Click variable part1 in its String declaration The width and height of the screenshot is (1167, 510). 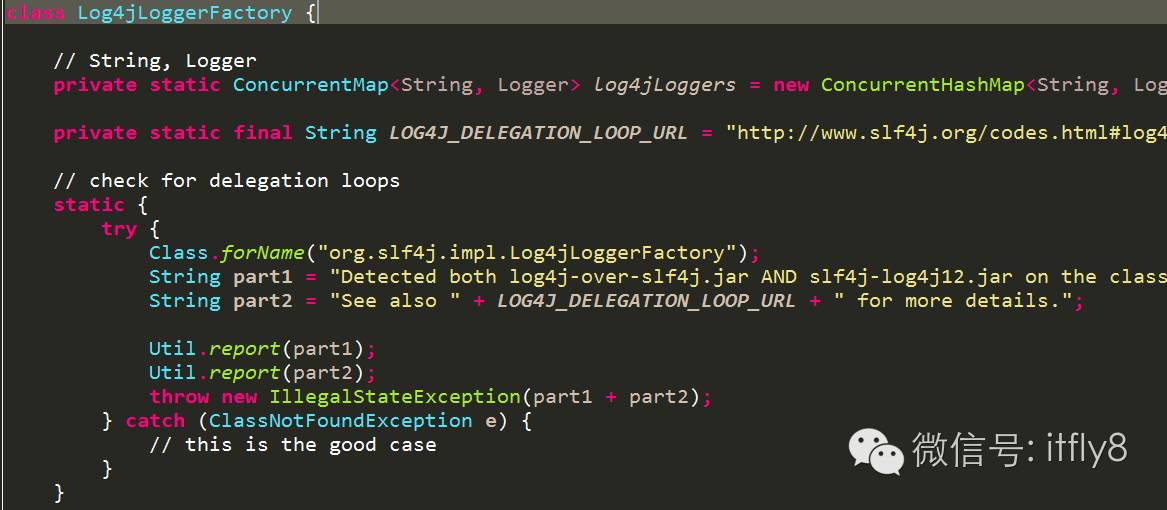(263, 277)
